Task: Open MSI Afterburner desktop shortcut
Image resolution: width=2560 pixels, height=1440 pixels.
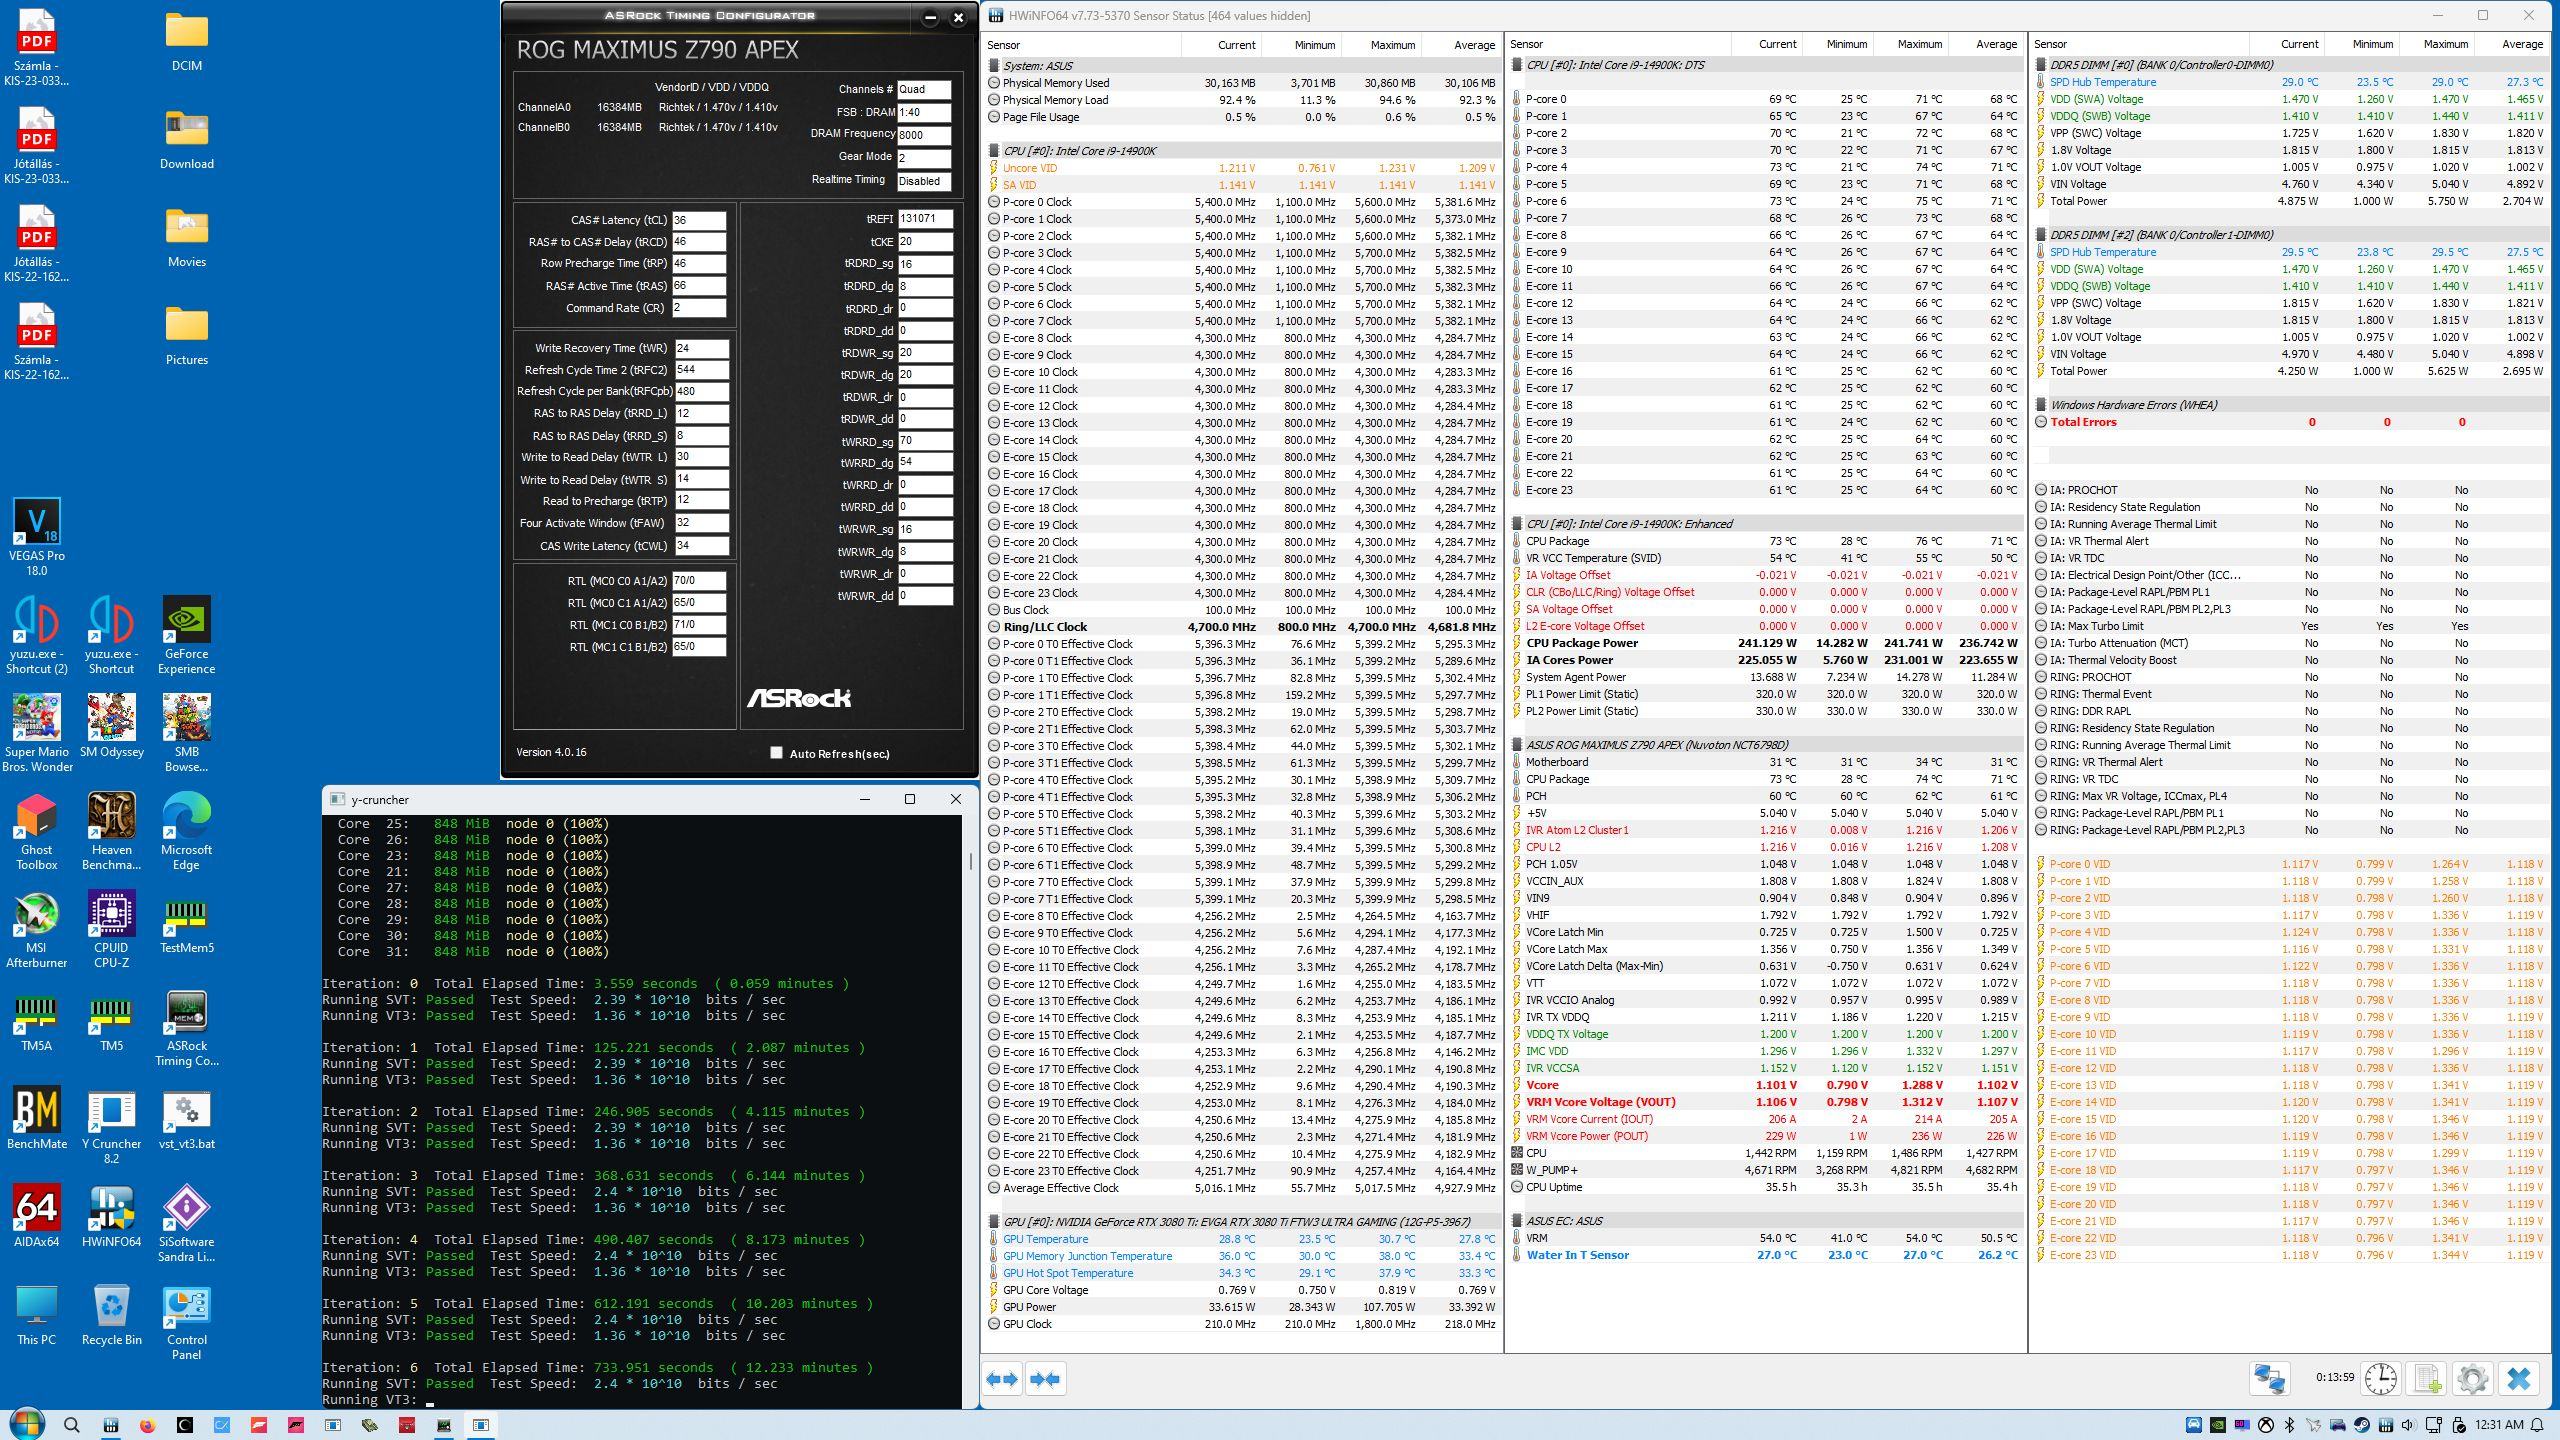Action: [x=37, y=930]
